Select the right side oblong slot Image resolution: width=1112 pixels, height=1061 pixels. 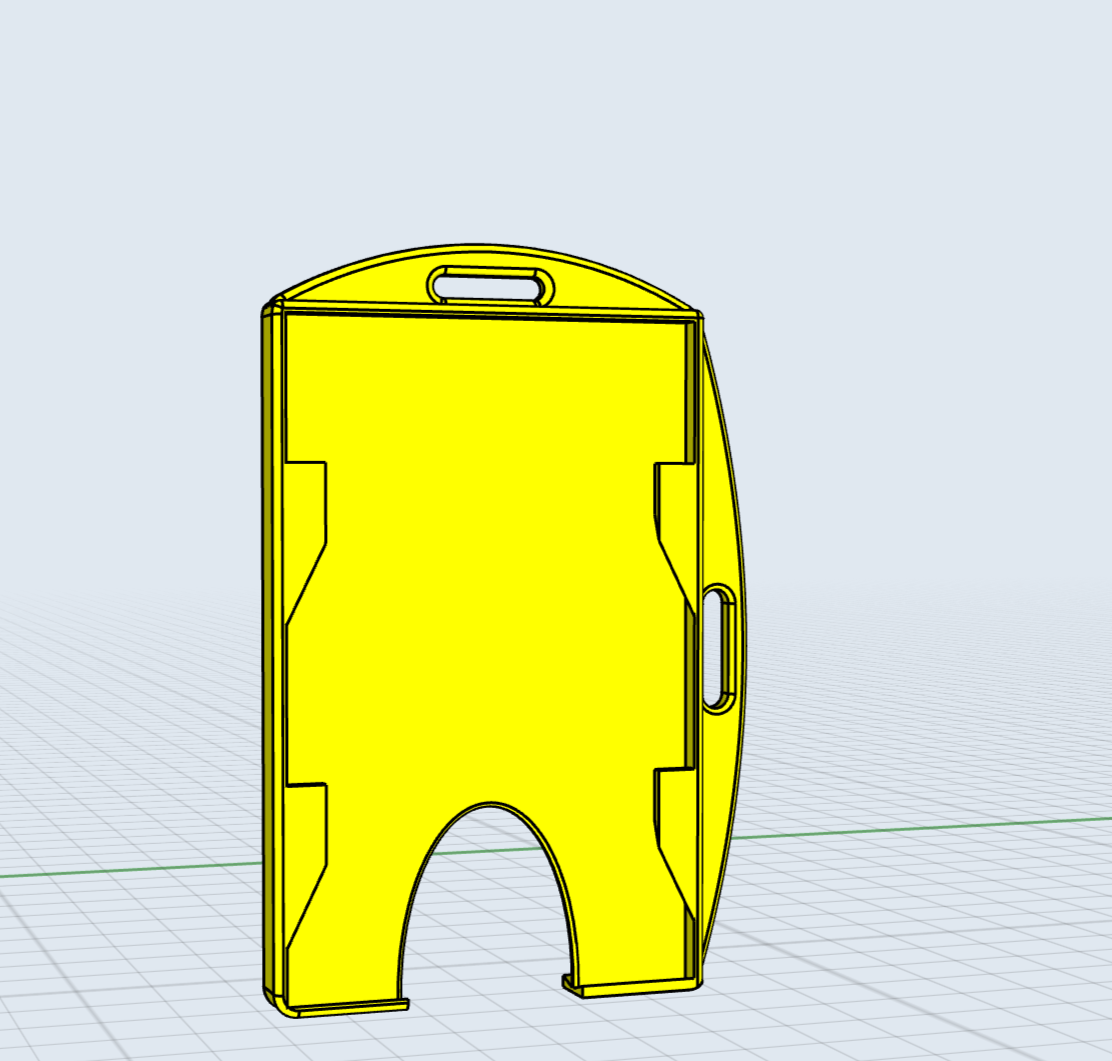click(719, 650)
